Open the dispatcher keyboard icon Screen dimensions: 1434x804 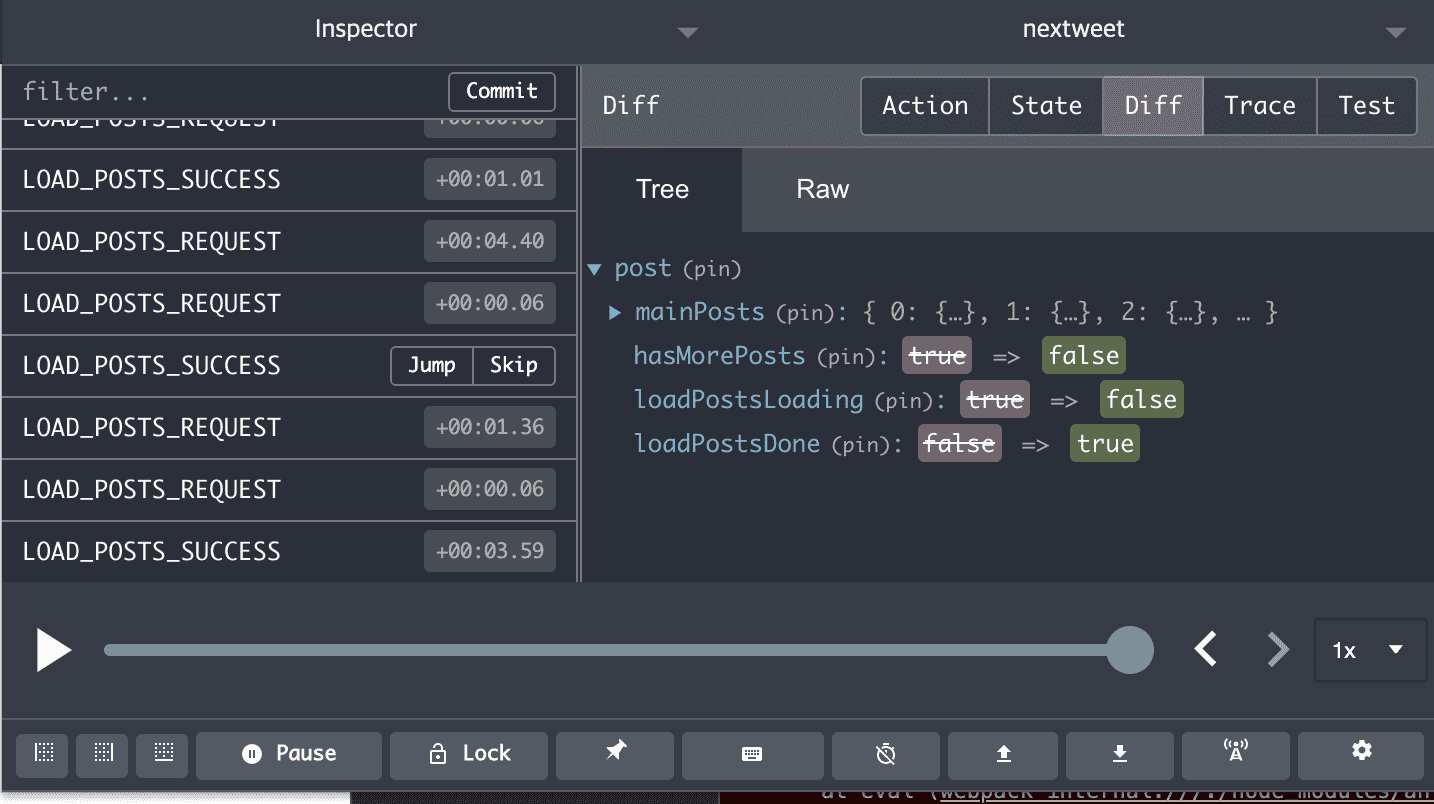(x=752, y=754)
